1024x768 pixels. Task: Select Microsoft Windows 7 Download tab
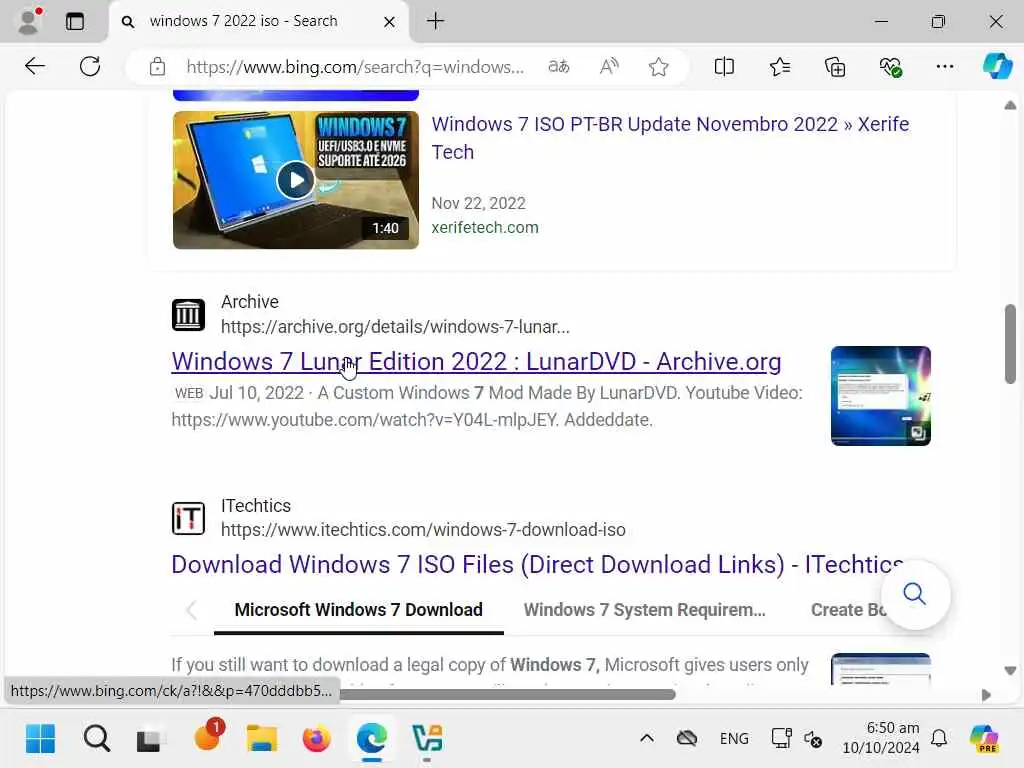coord(359,610)
